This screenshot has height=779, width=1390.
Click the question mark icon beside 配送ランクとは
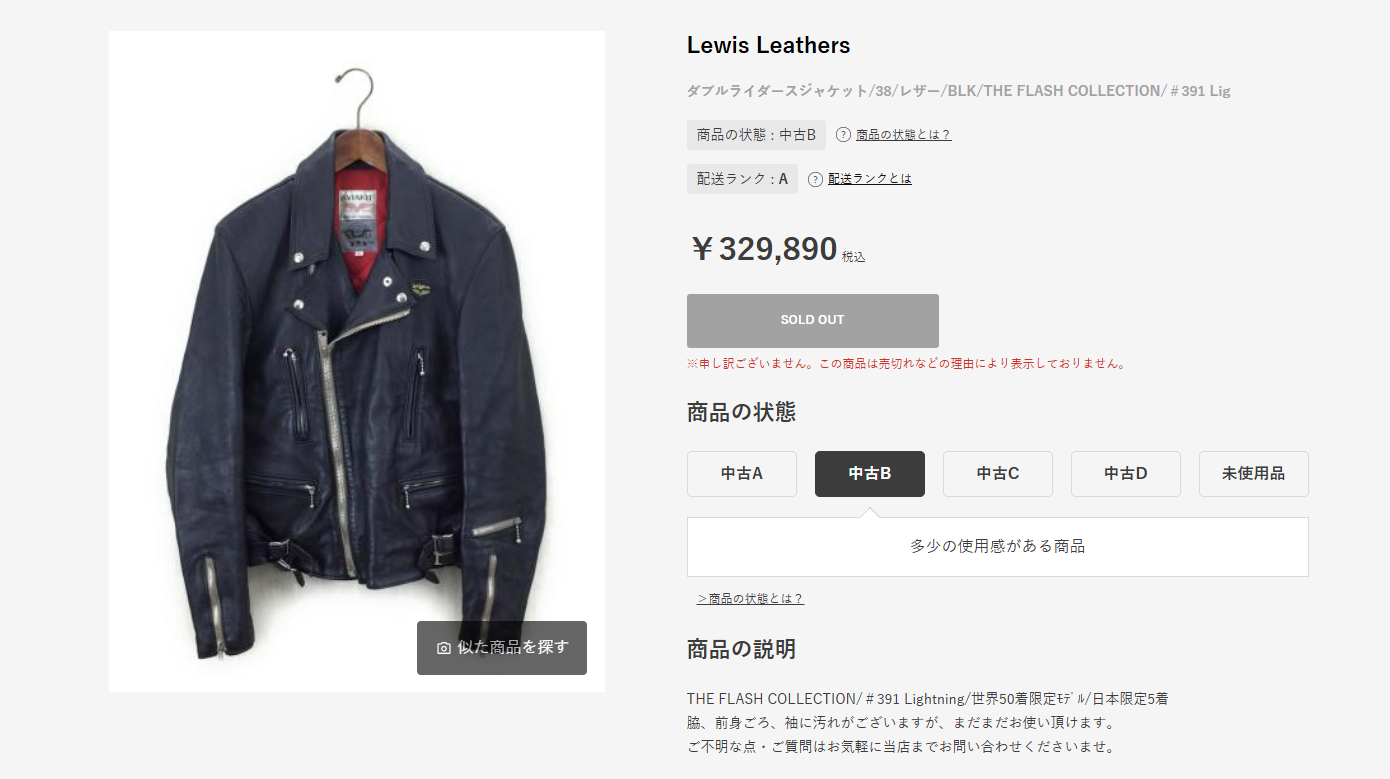point(815,179)
